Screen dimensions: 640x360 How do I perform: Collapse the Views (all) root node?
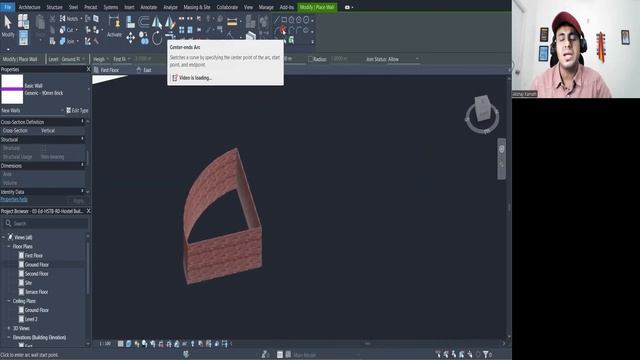(x=4, y=237)
